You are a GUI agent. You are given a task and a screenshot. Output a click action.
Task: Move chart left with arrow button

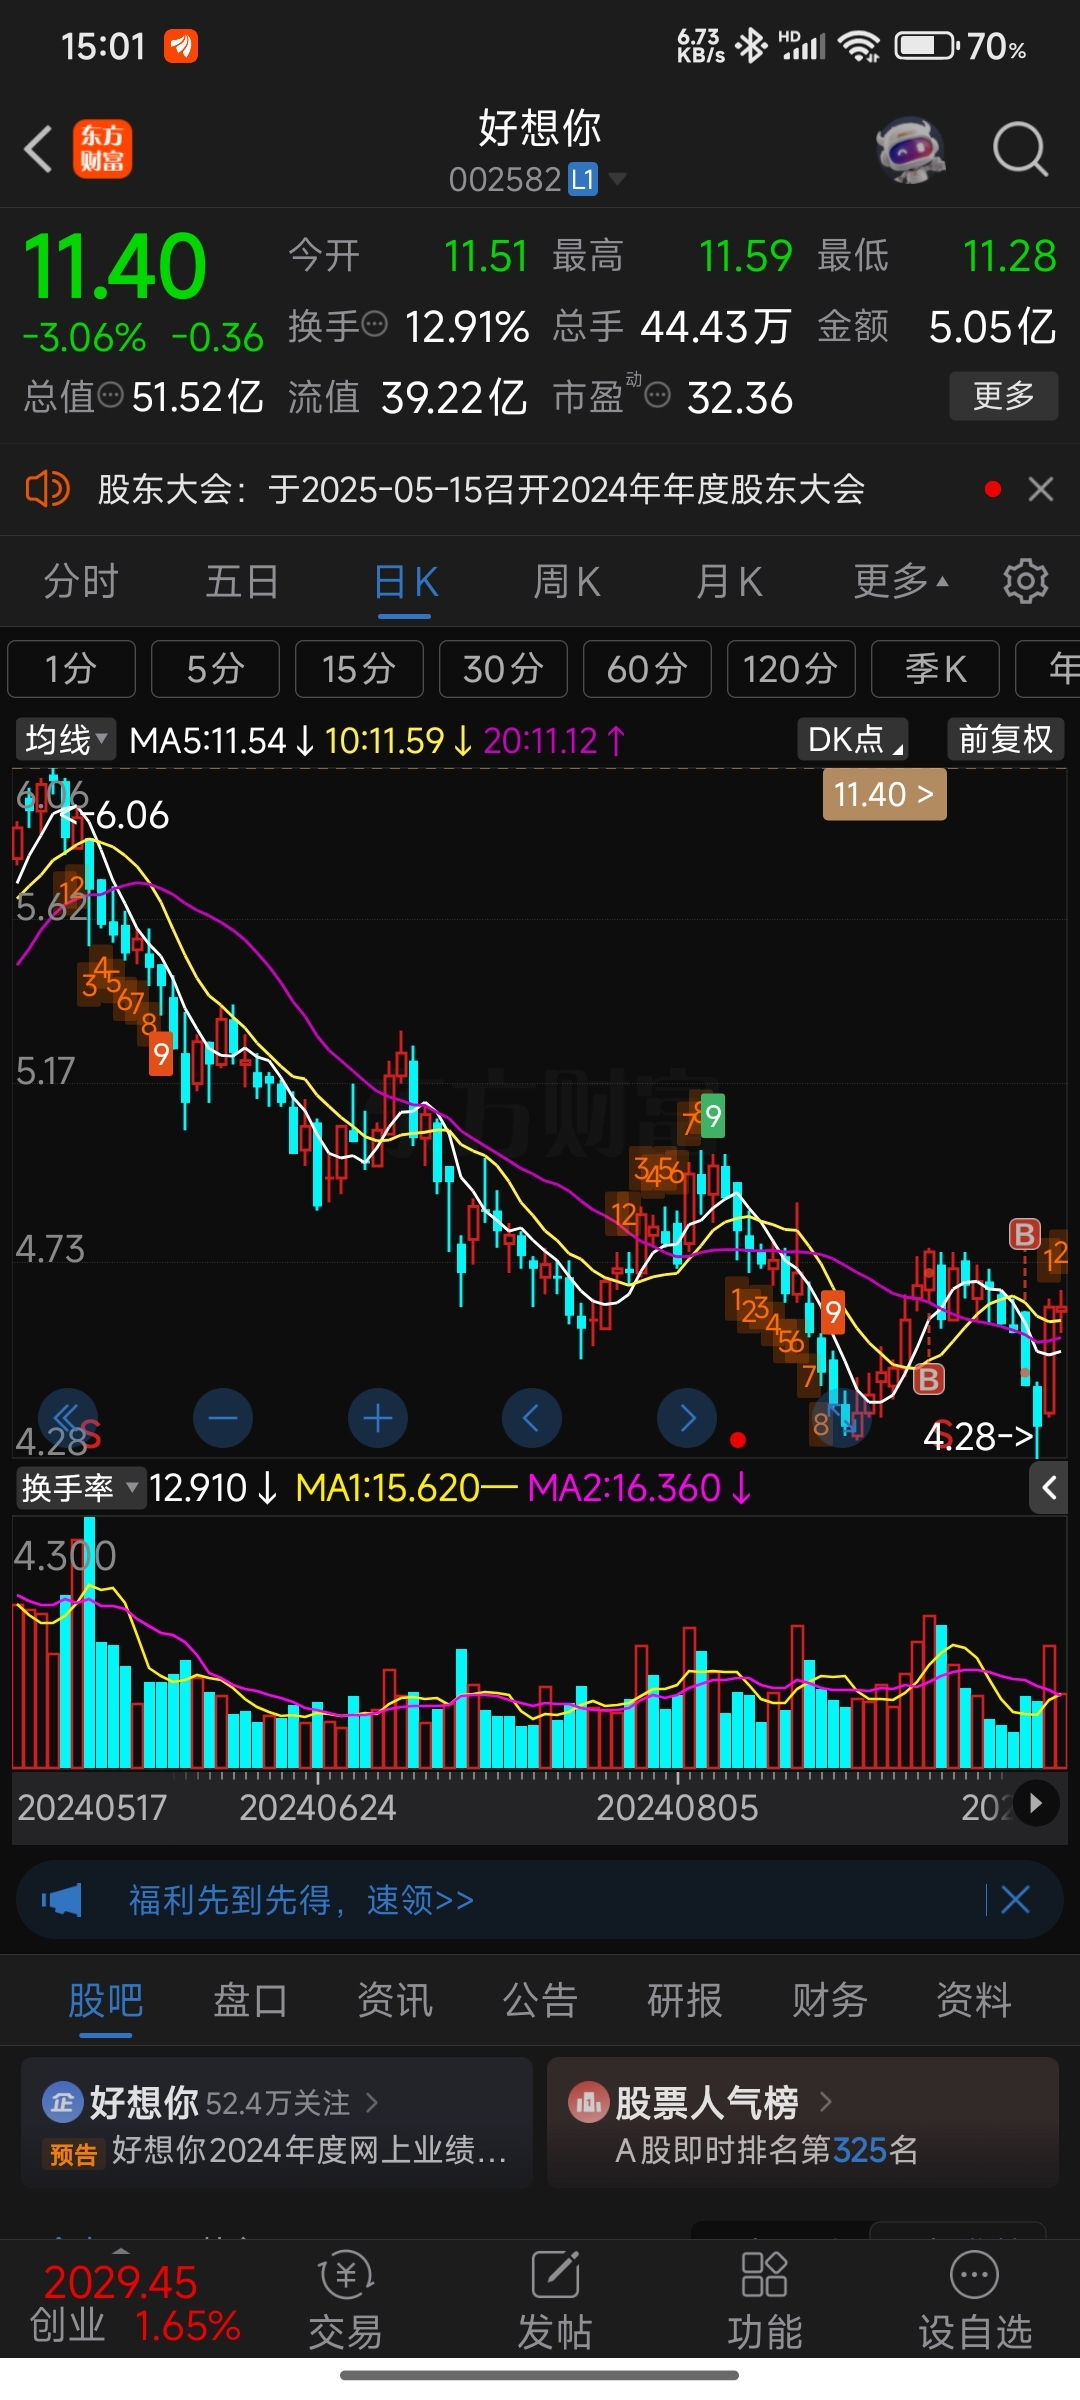click(x=531, y=1418)
